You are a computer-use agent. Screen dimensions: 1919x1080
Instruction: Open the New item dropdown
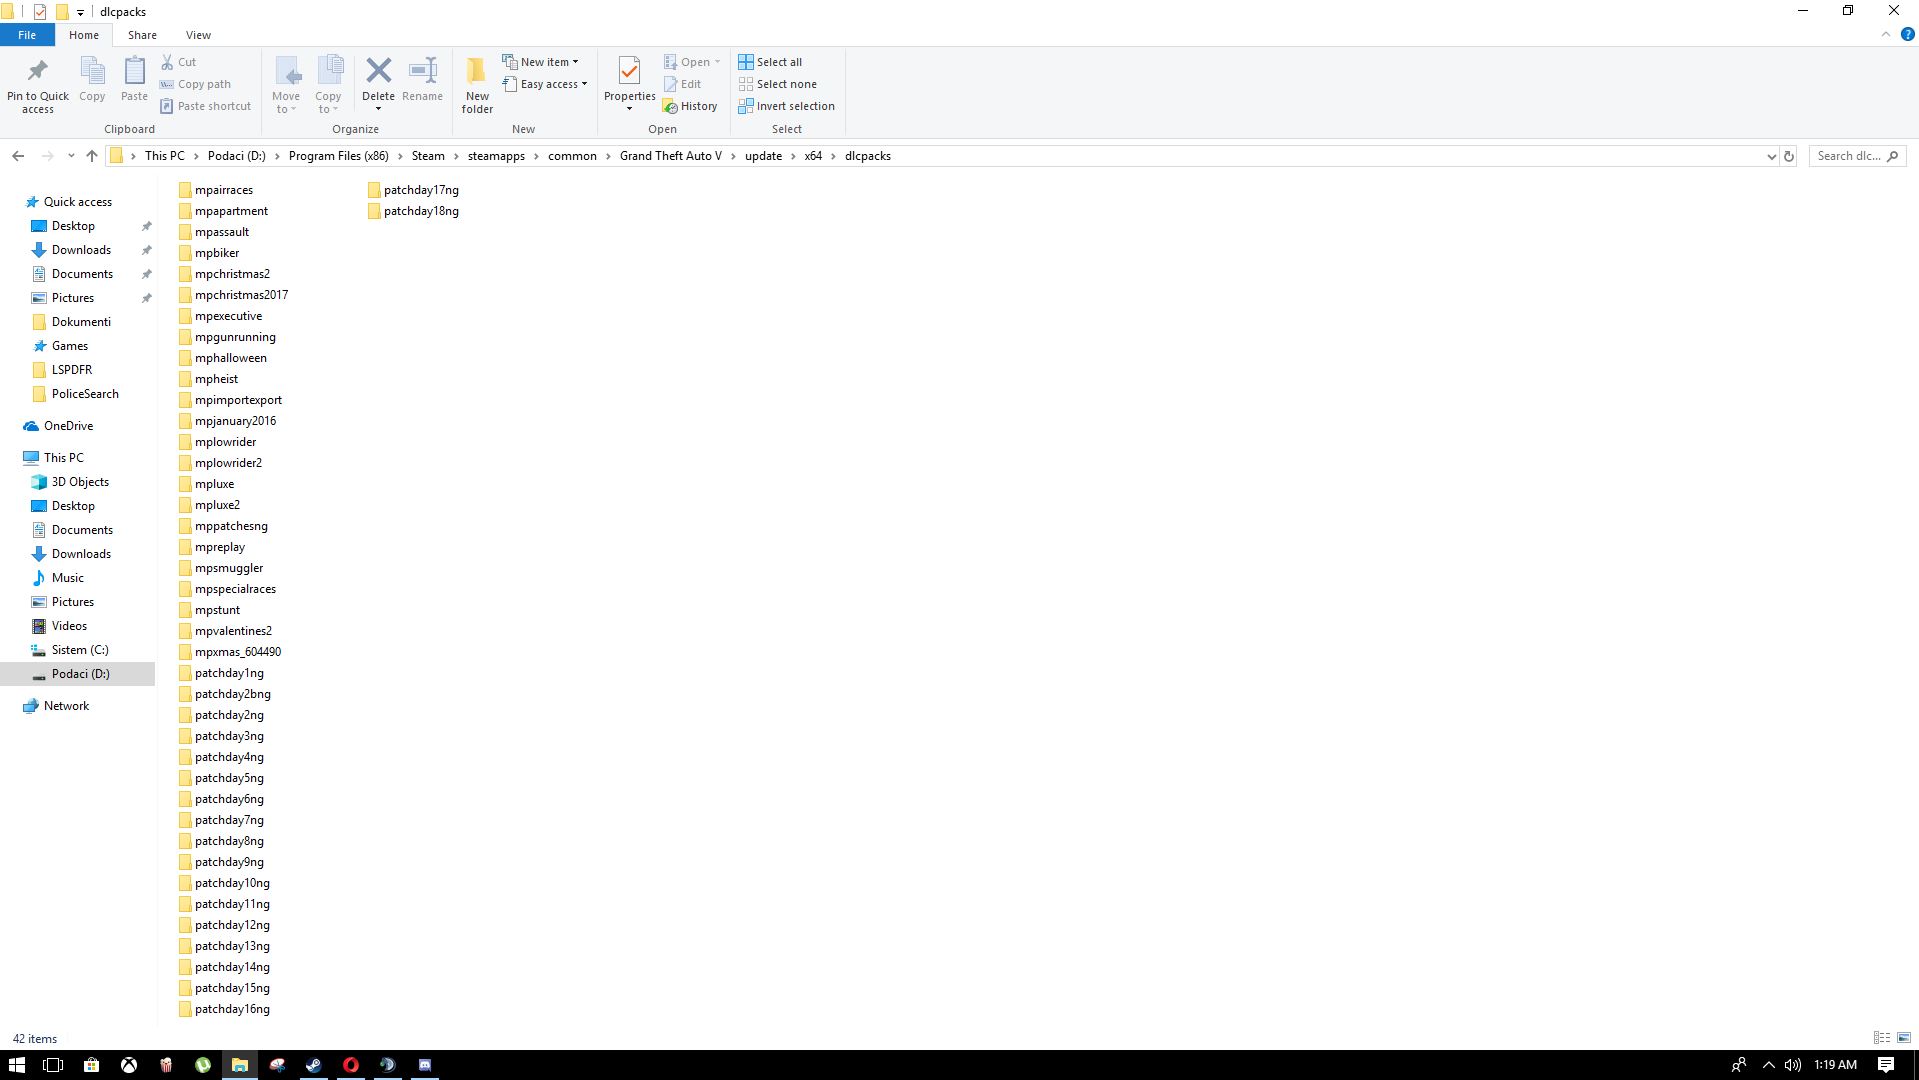[x=541, y=62]
